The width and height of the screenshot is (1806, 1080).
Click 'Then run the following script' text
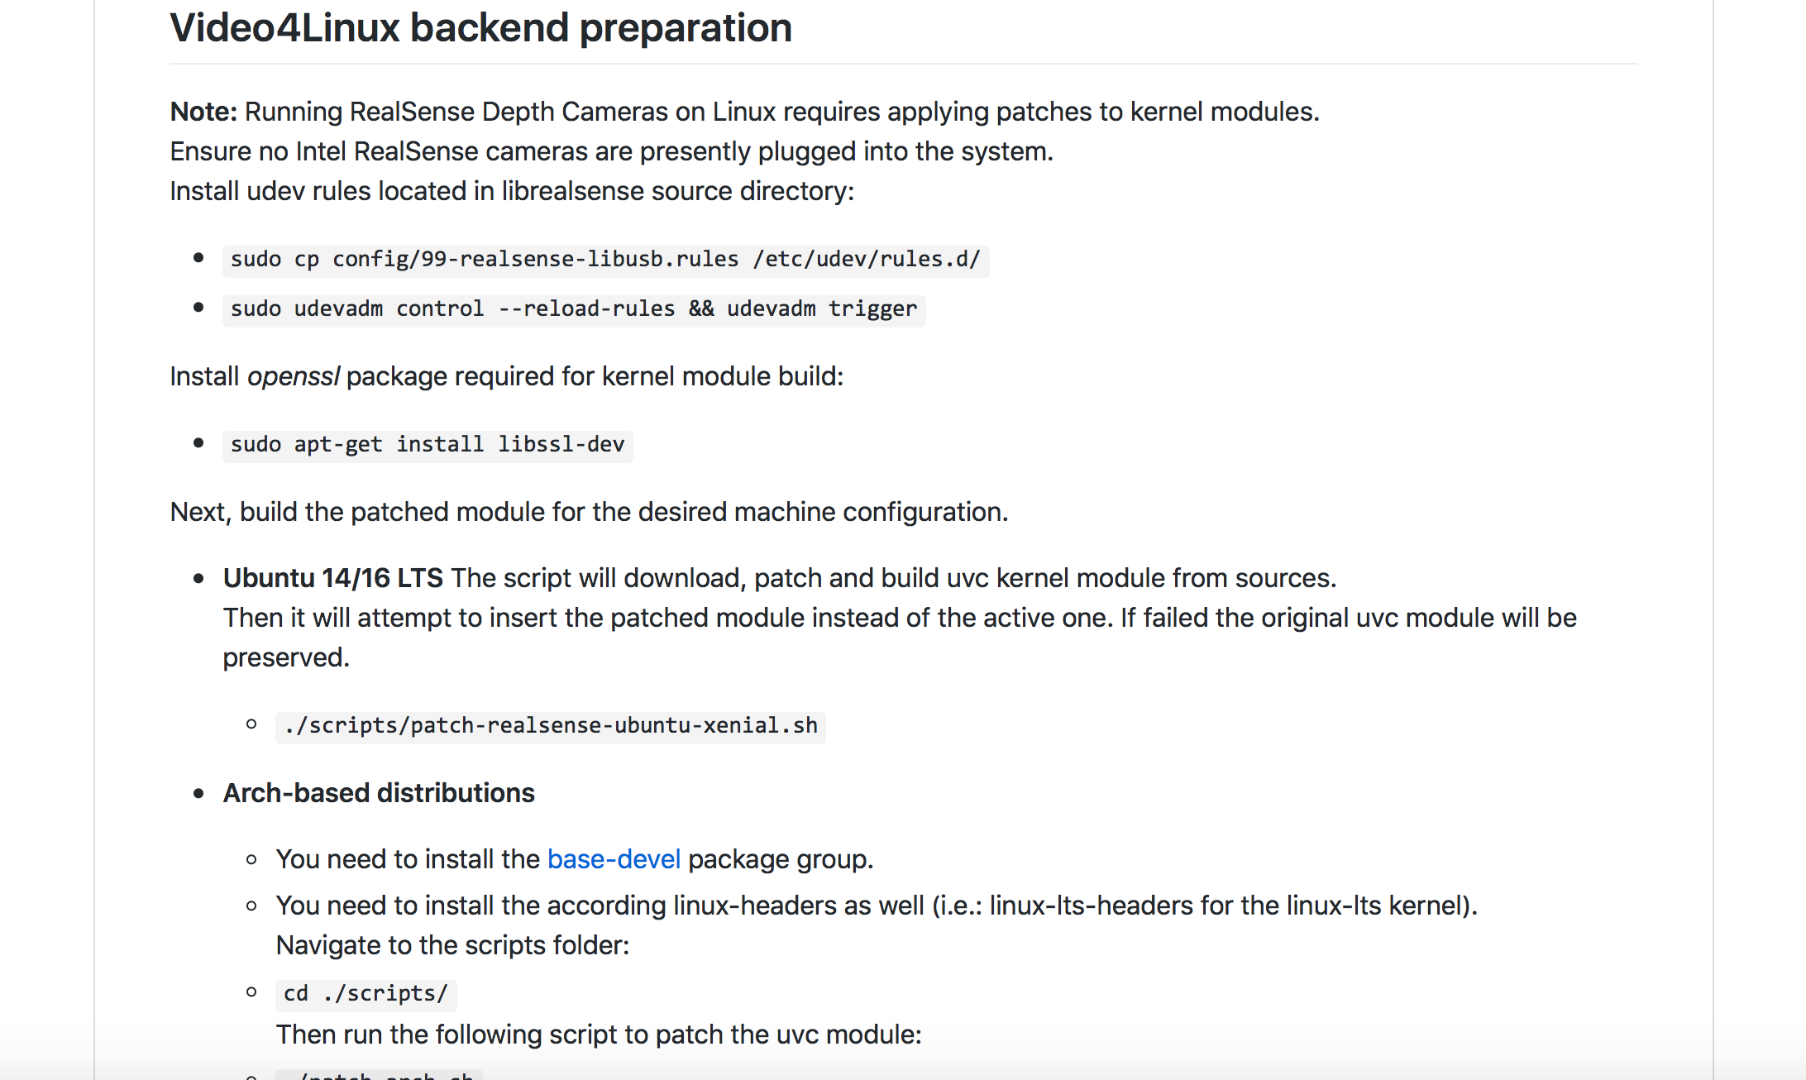pyautogui.click(x=598, y=1034)
